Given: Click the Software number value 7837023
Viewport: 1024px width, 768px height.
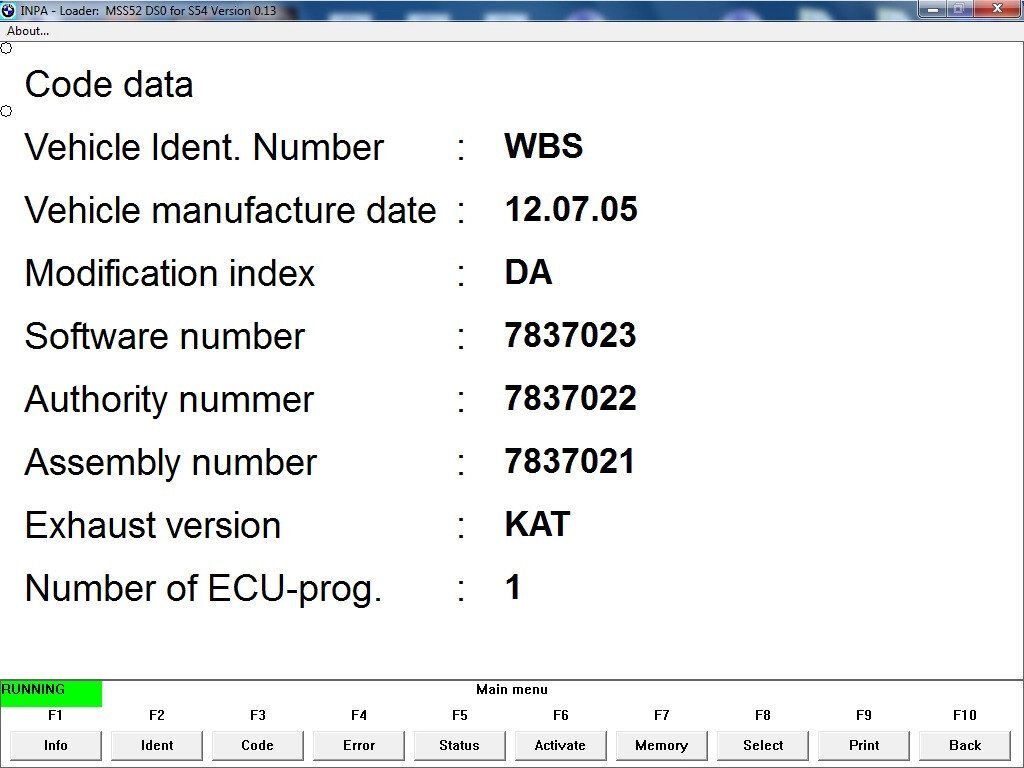Looking at the screenshot, I should pyautogui.click(x=570, y=336).
